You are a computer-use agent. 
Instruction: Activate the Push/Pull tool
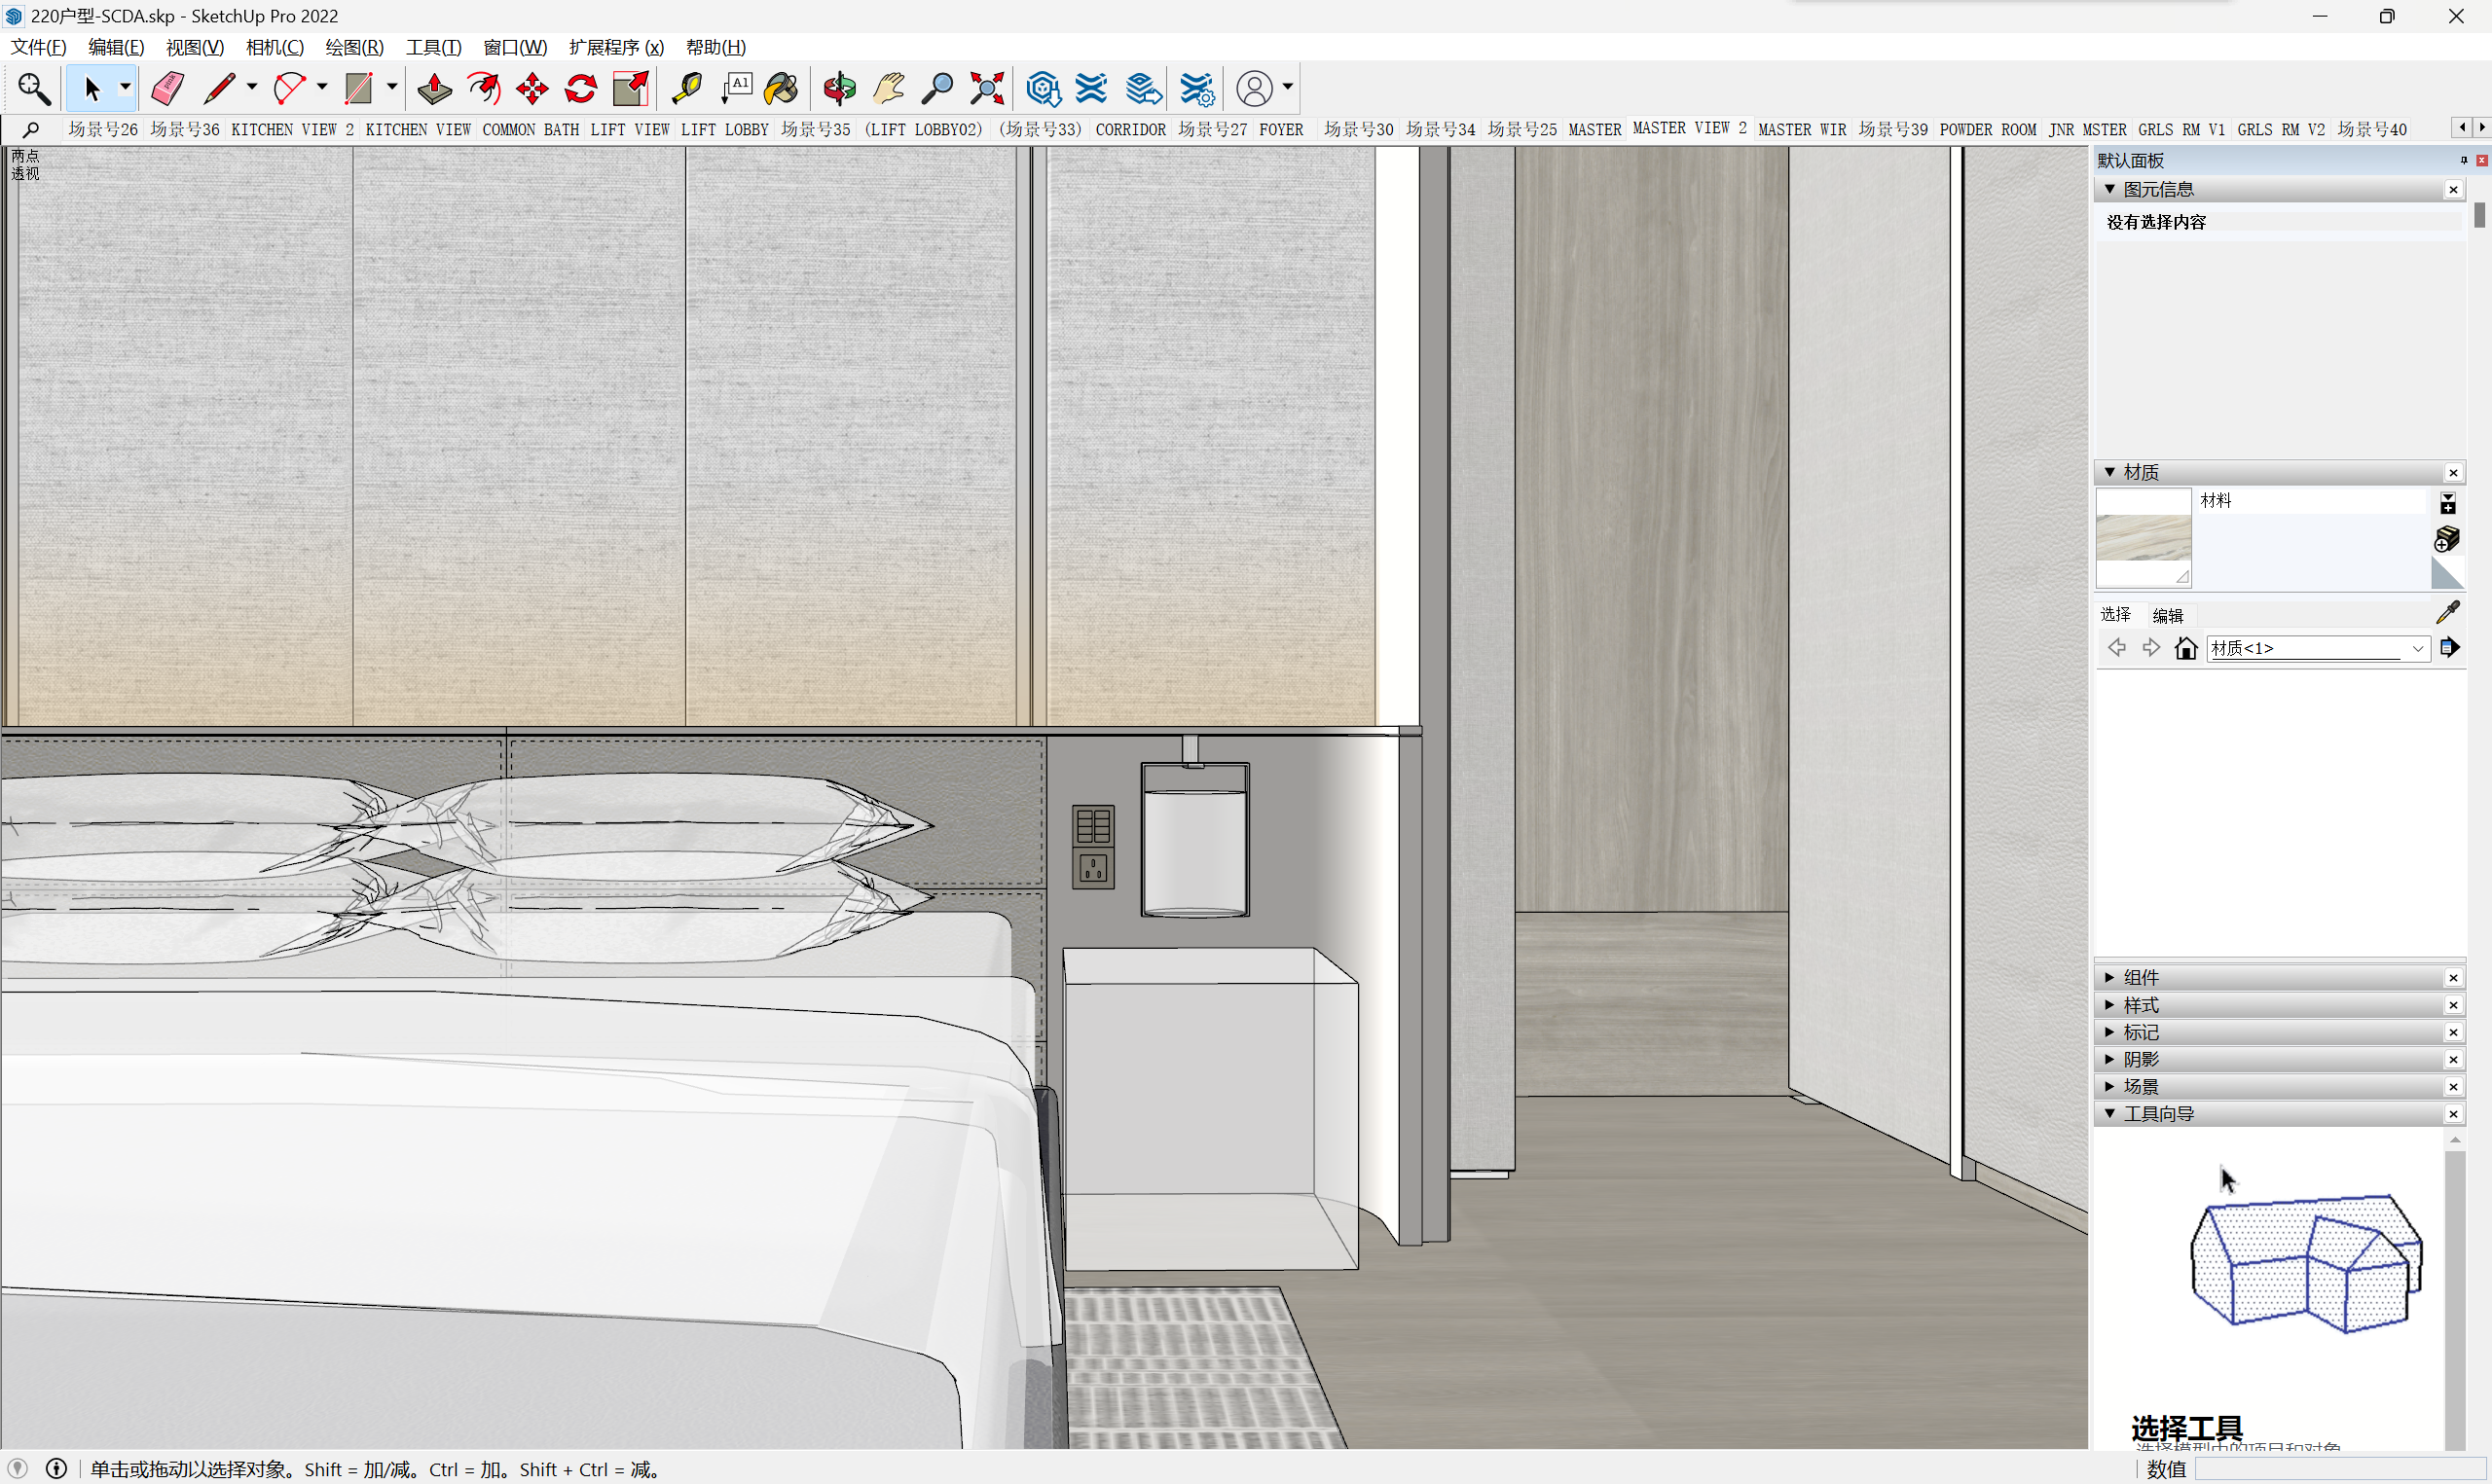coord(434,89)
